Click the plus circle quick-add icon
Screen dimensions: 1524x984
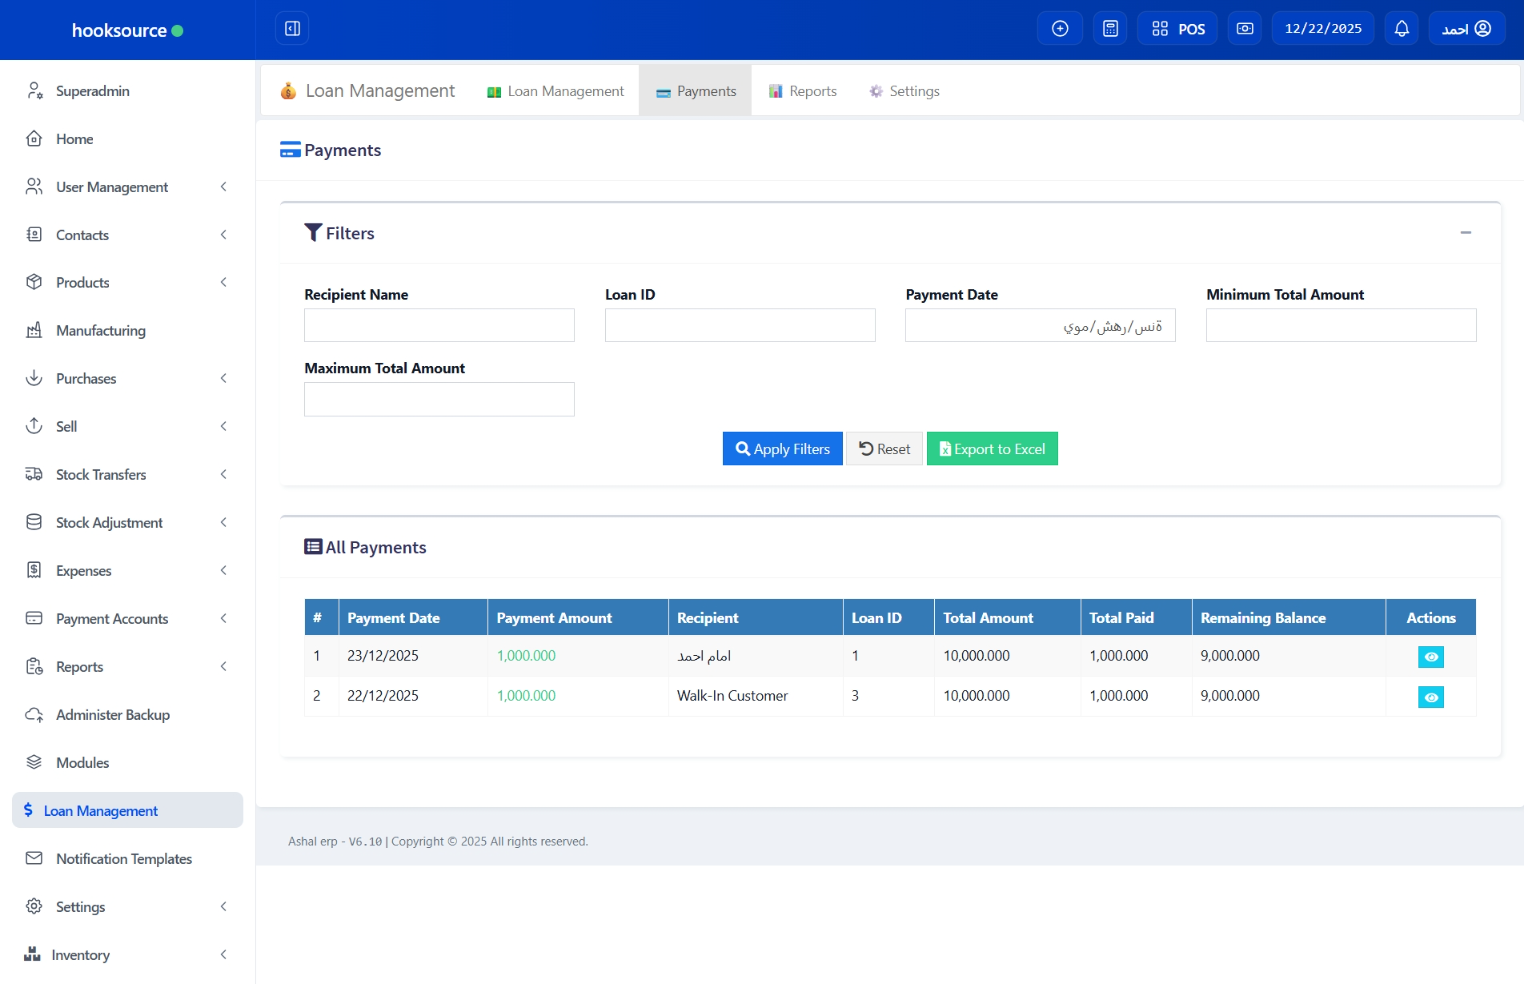(1060, 29)
